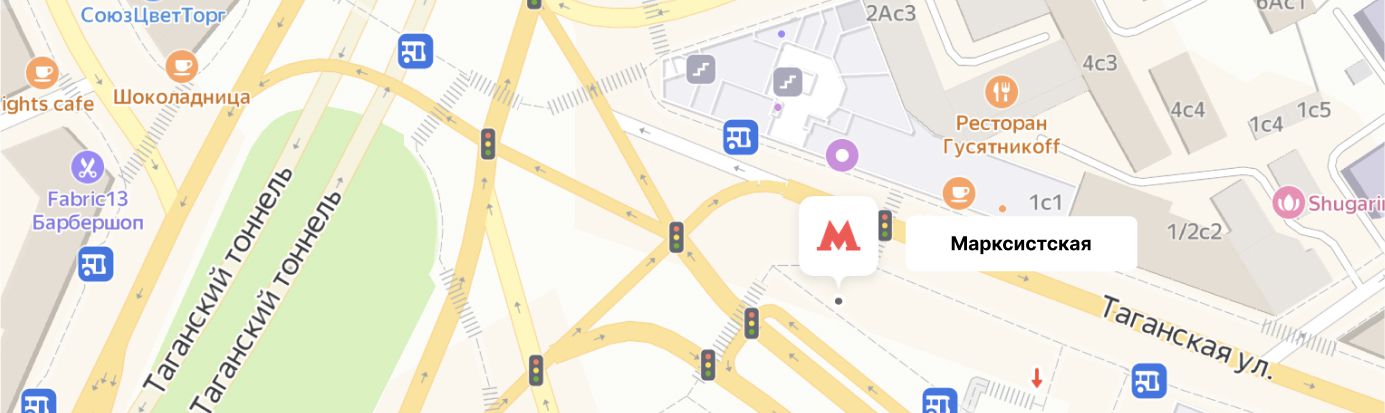Select building number 1/2с2 label
The height and width of the screenshot is (413, 1385).
[1195, 231]
